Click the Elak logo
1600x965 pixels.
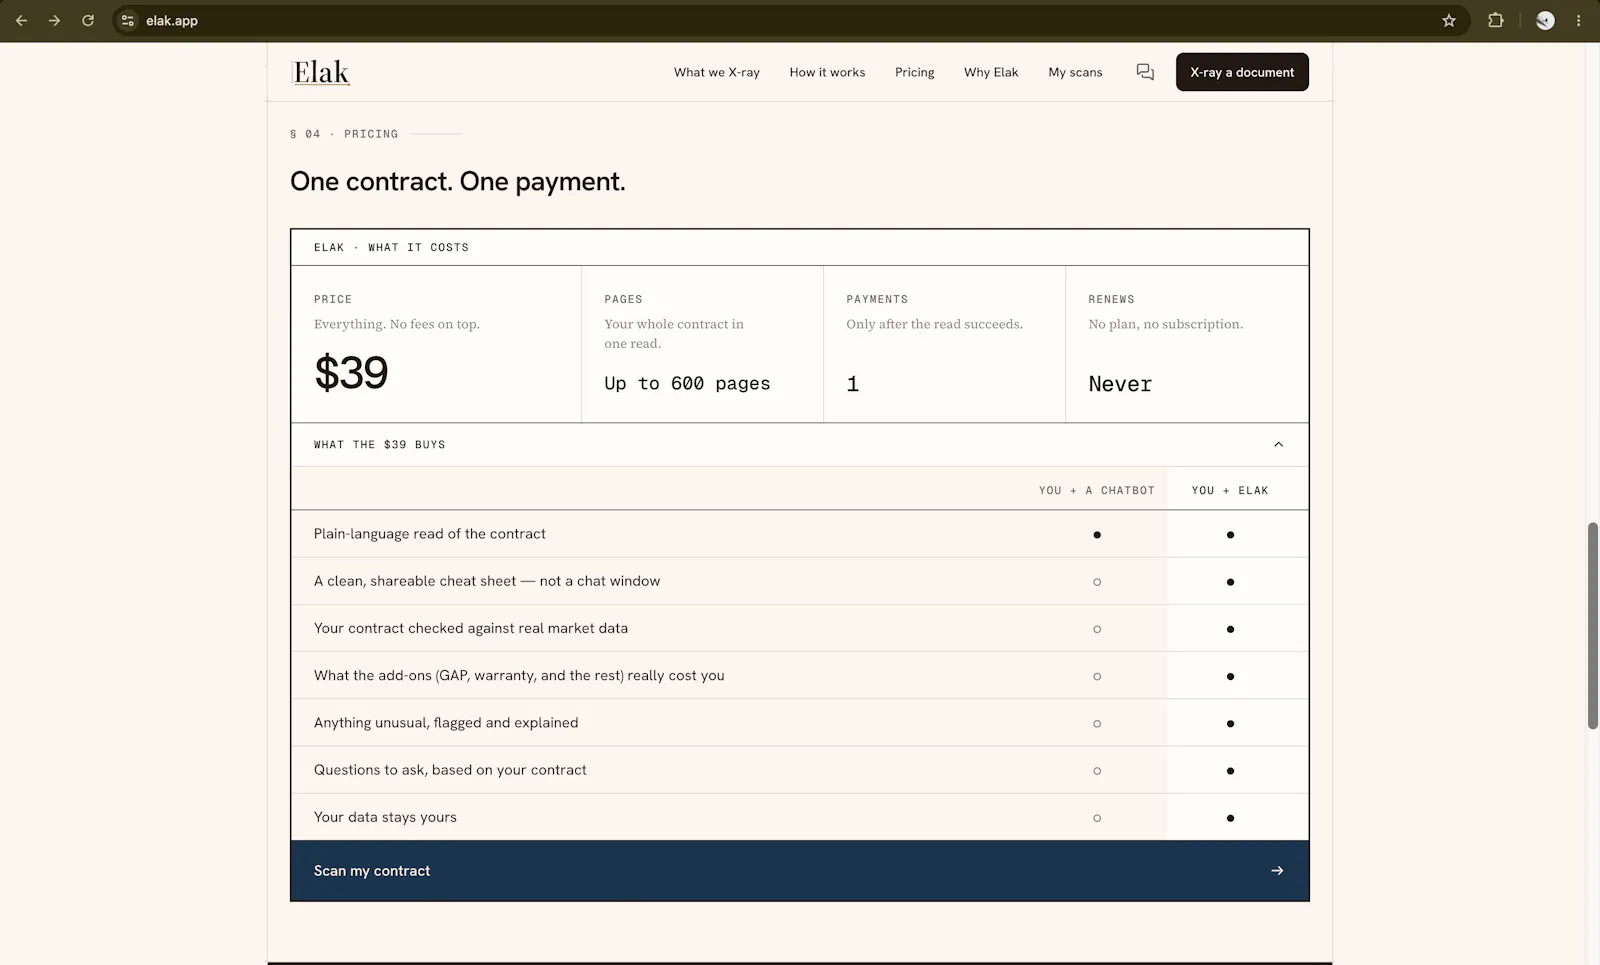(321, 72)
